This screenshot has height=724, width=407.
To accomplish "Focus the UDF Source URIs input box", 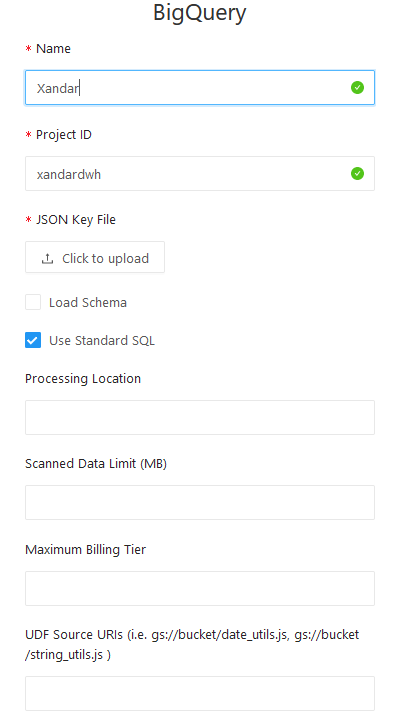I will pyautogui.click(x=200, y=694).
